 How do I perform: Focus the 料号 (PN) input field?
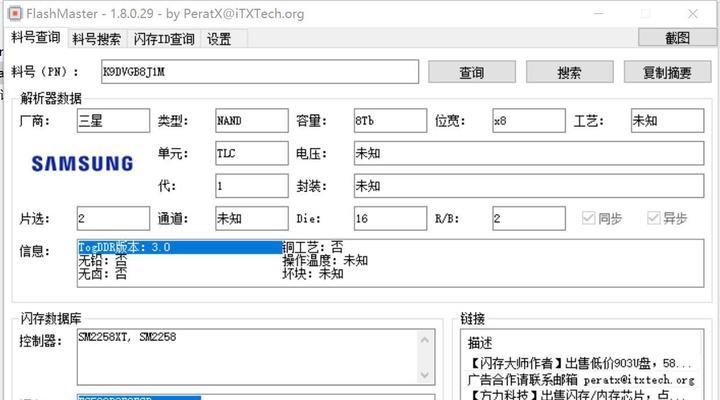tap(260, 72)
